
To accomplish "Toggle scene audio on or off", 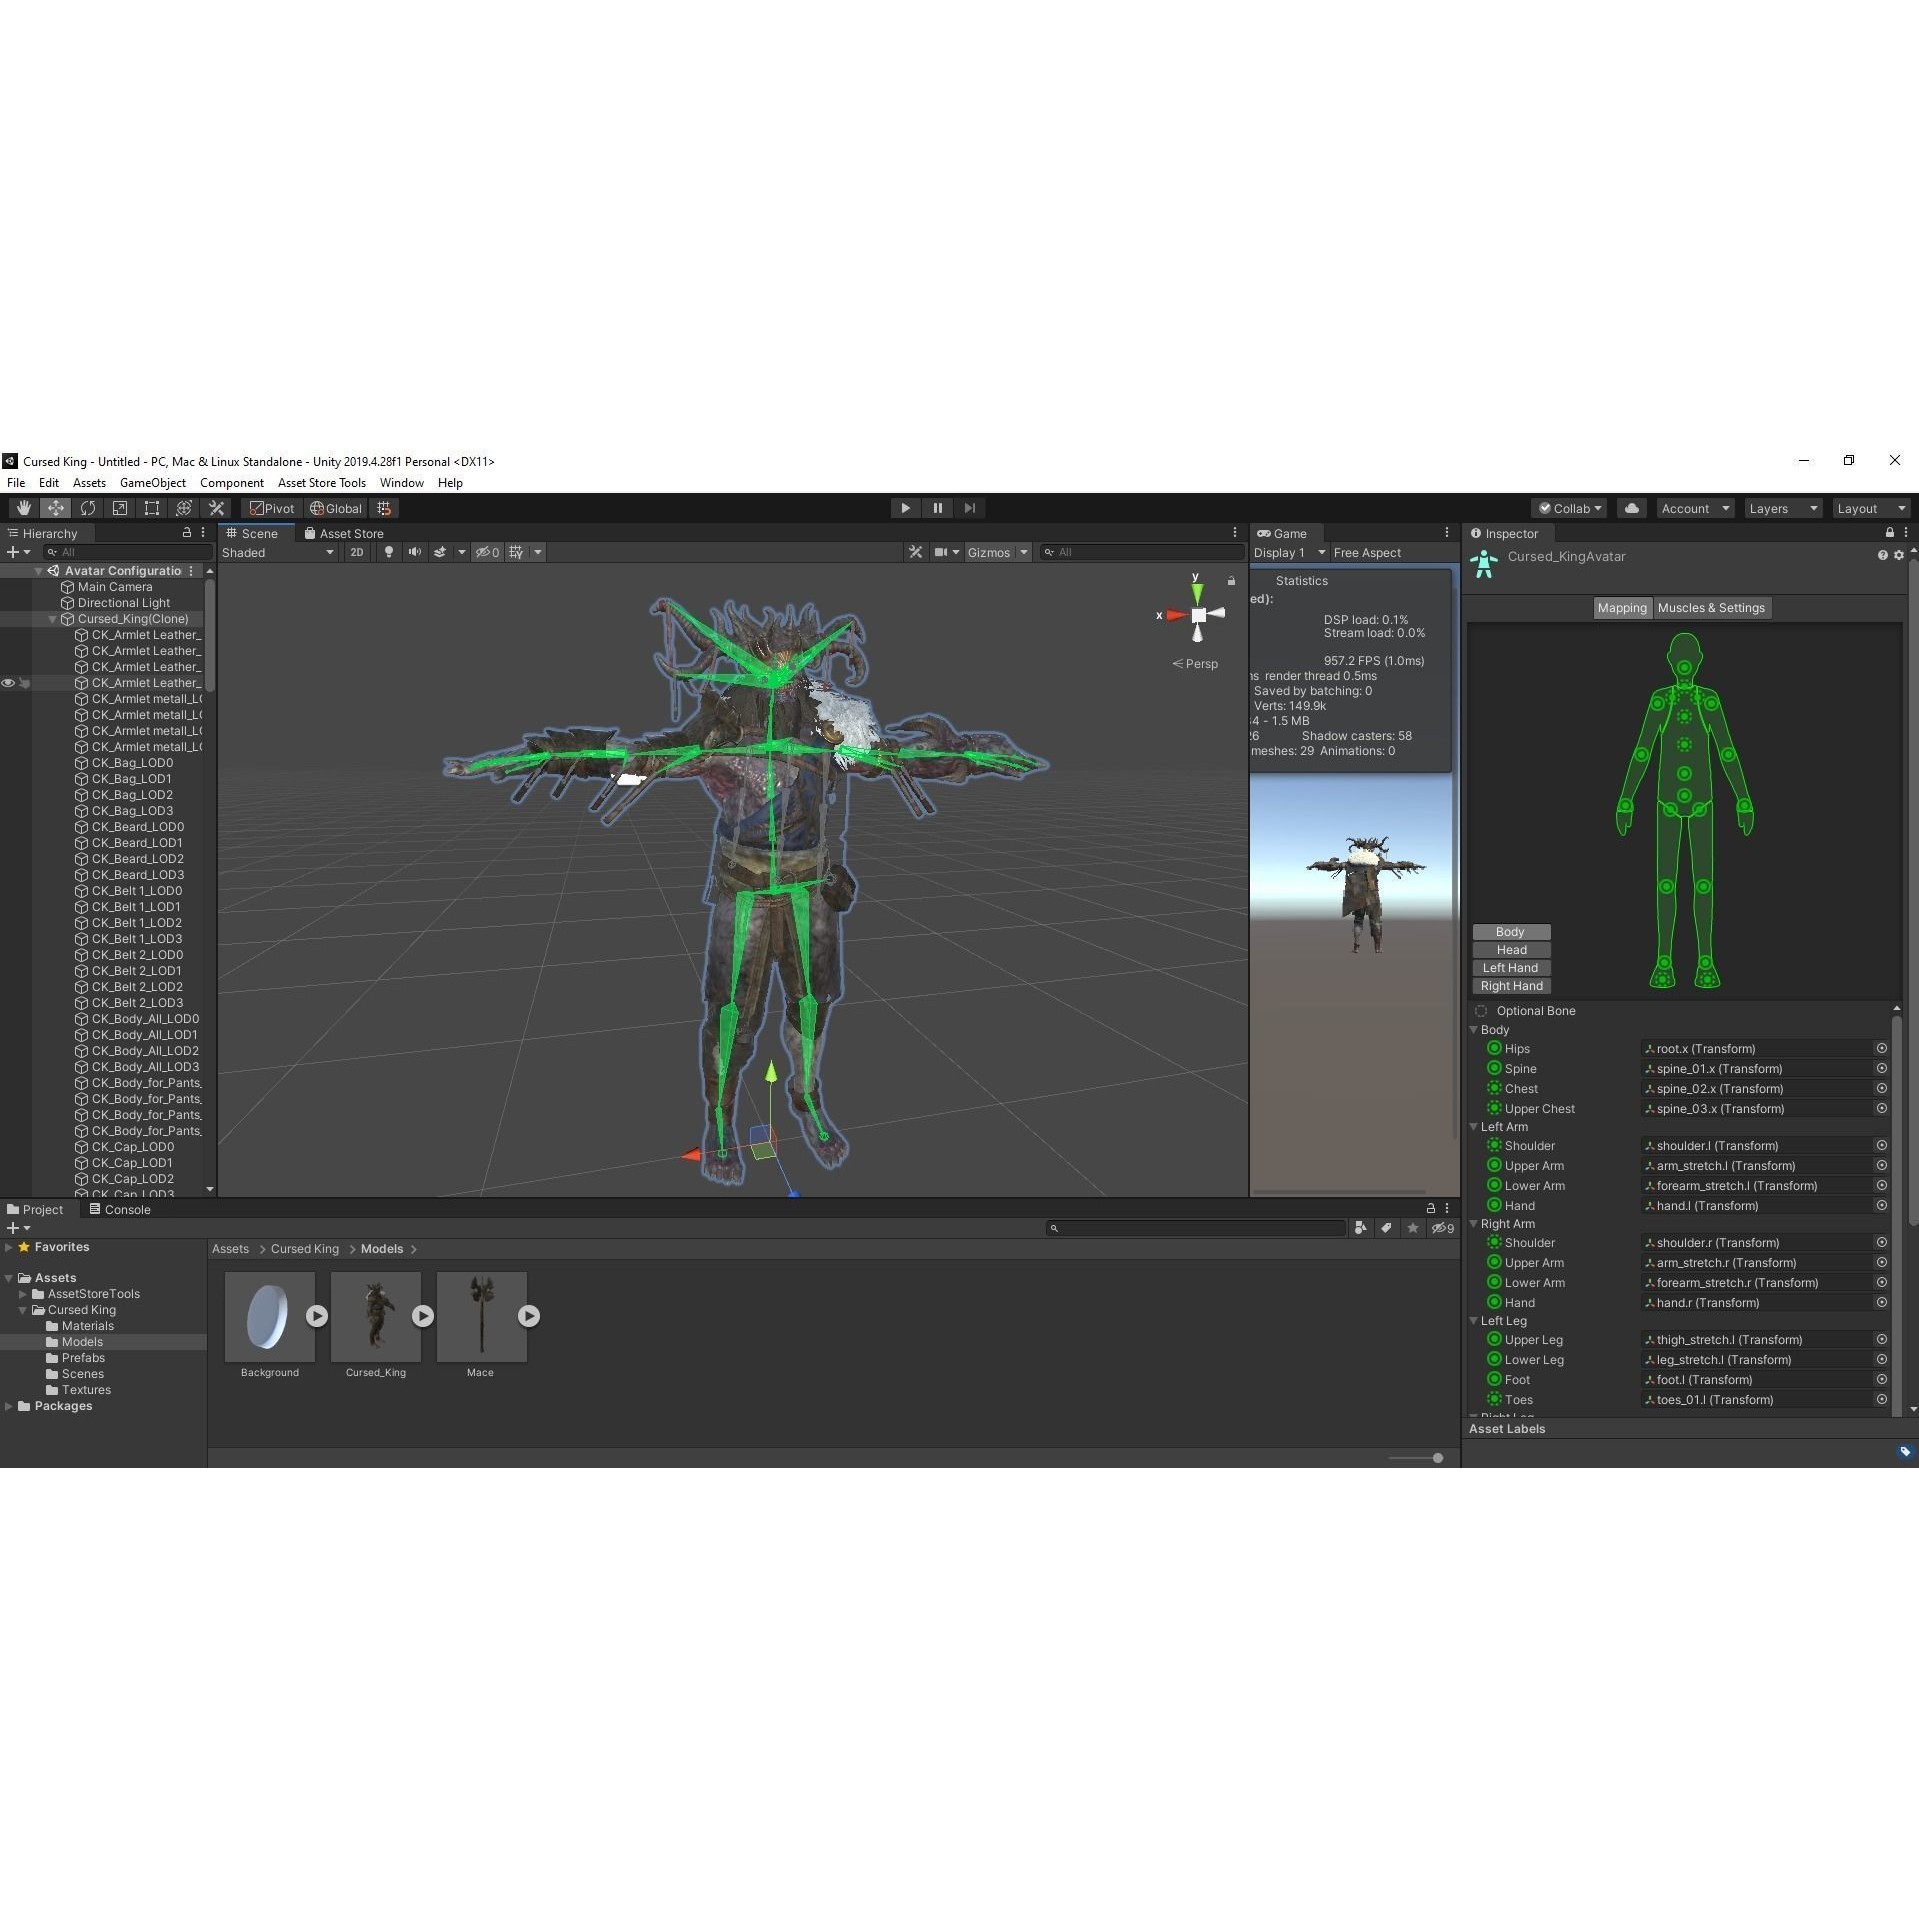I will [x=414, y=552].
